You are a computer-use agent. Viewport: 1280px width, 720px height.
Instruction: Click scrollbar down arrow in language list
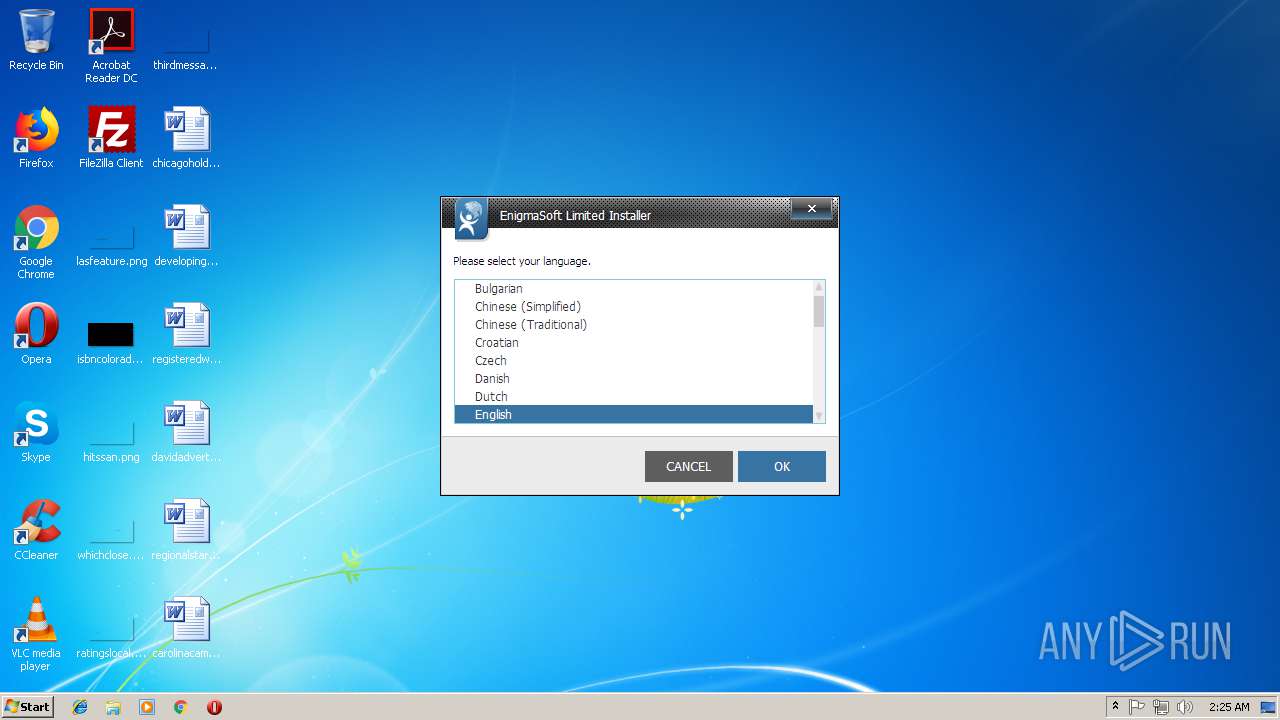(819, 416)
